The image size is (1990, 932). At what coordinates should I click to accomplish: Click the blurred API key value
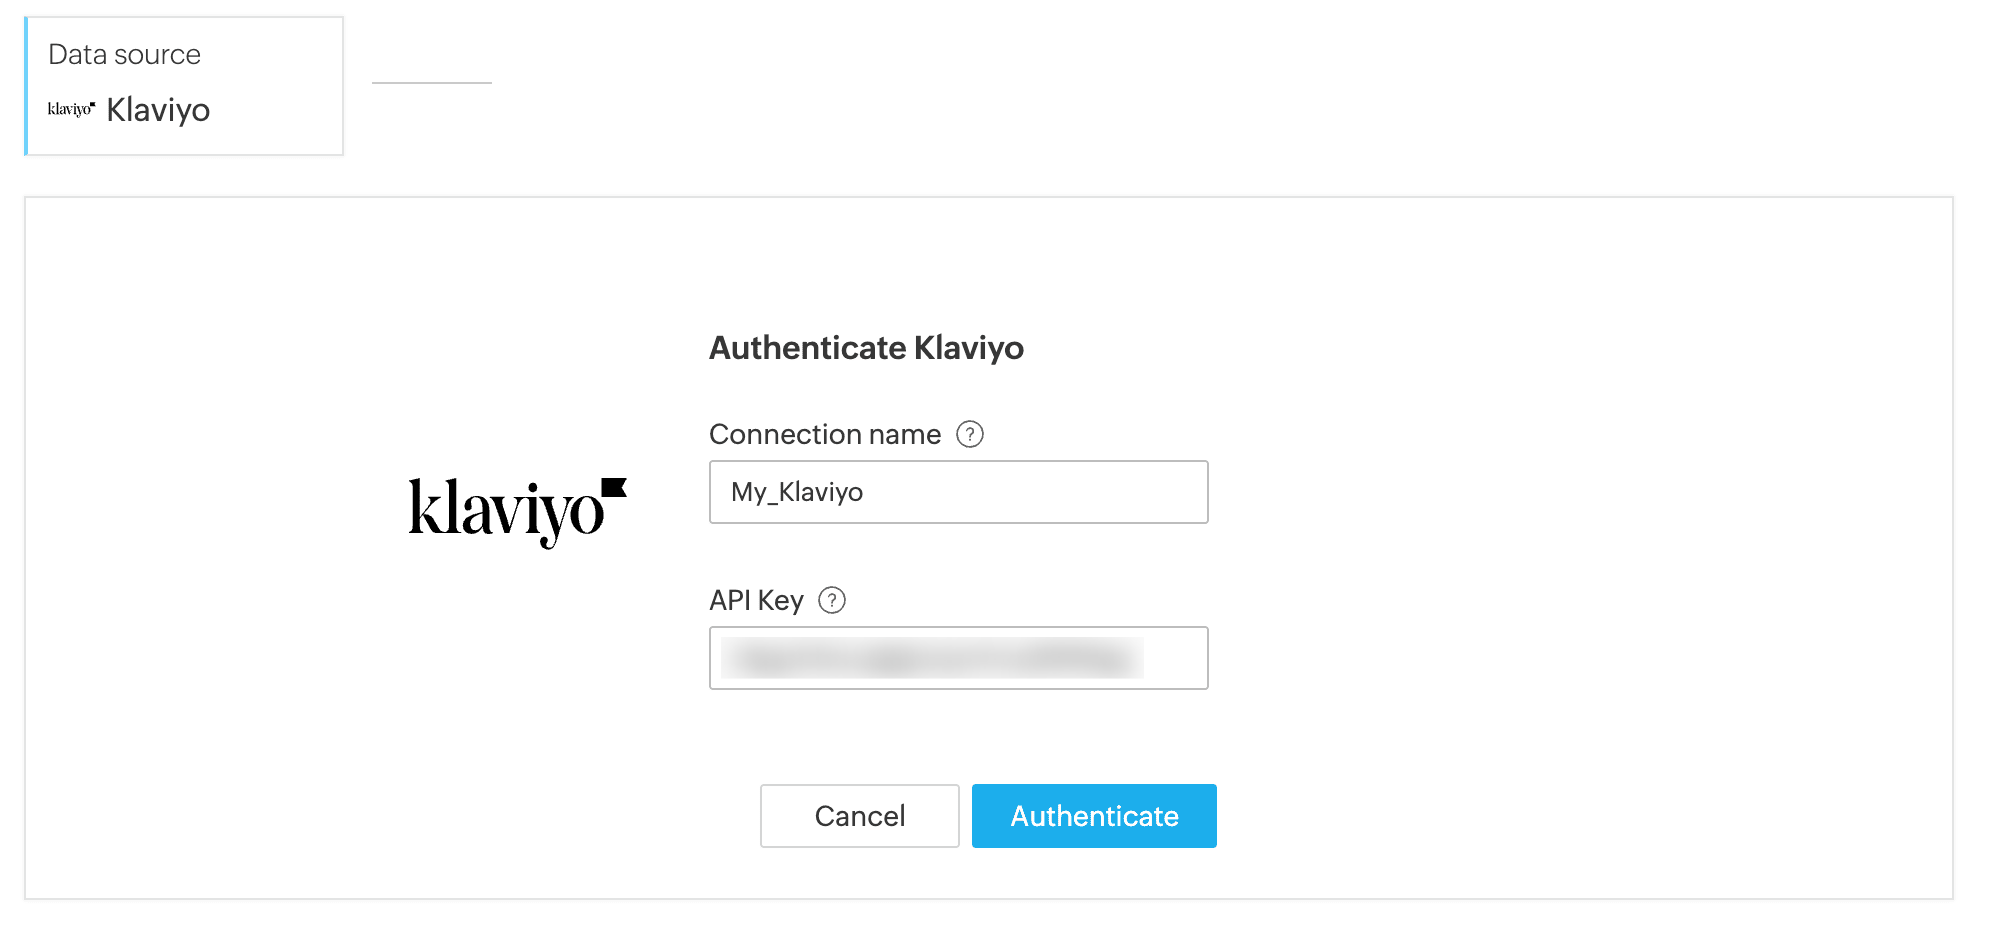[932, 658]
